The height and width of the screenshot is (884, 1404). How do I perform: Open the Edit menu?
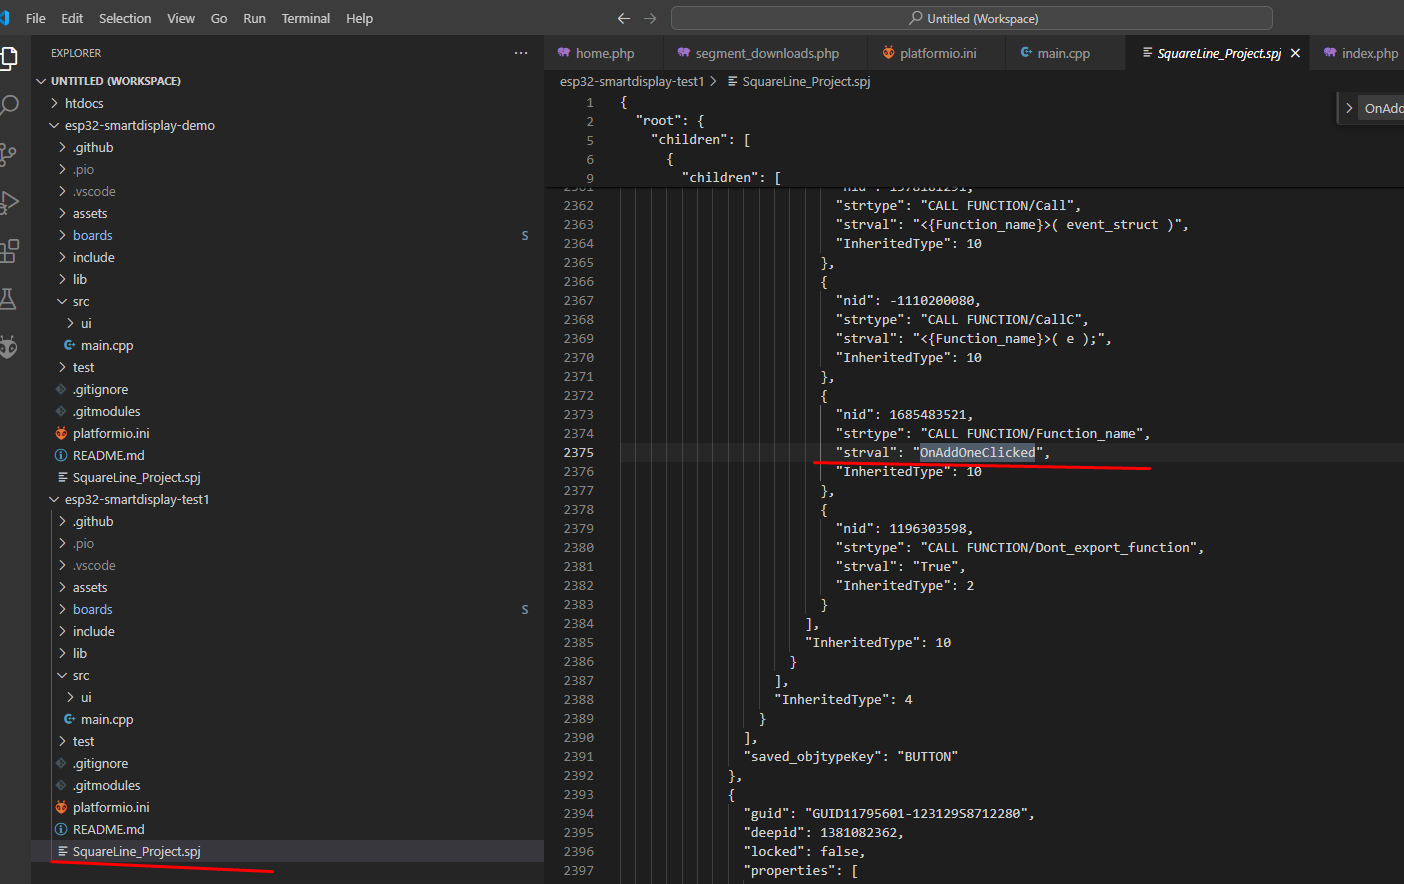pos(72,18)
